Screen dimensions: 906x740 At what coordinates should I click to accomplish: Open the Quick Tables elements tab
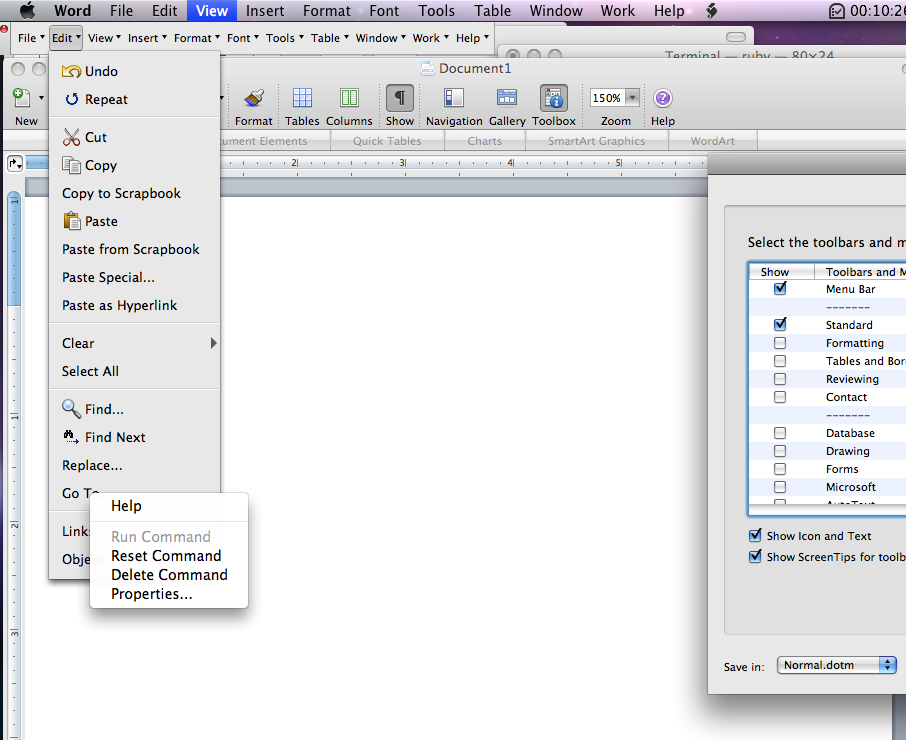[387, 141]
